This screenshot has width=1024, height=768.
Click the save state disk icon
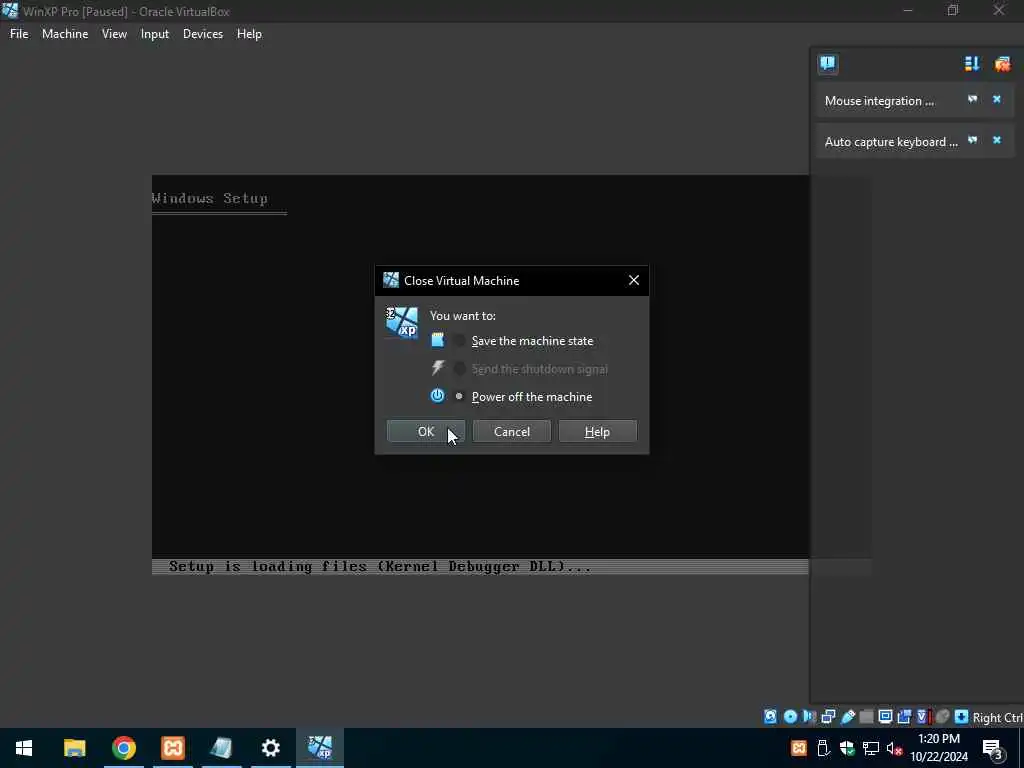[438, 340]
